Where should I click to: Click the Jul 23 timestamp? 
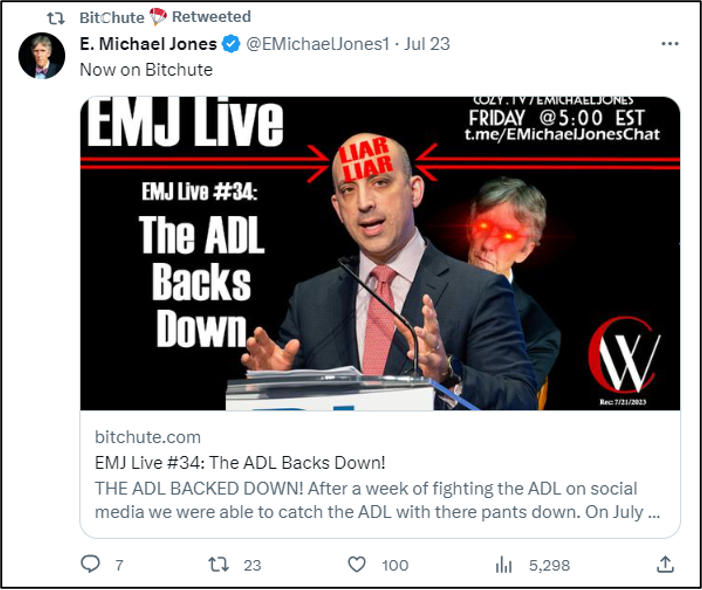click(x=427, y=44)
